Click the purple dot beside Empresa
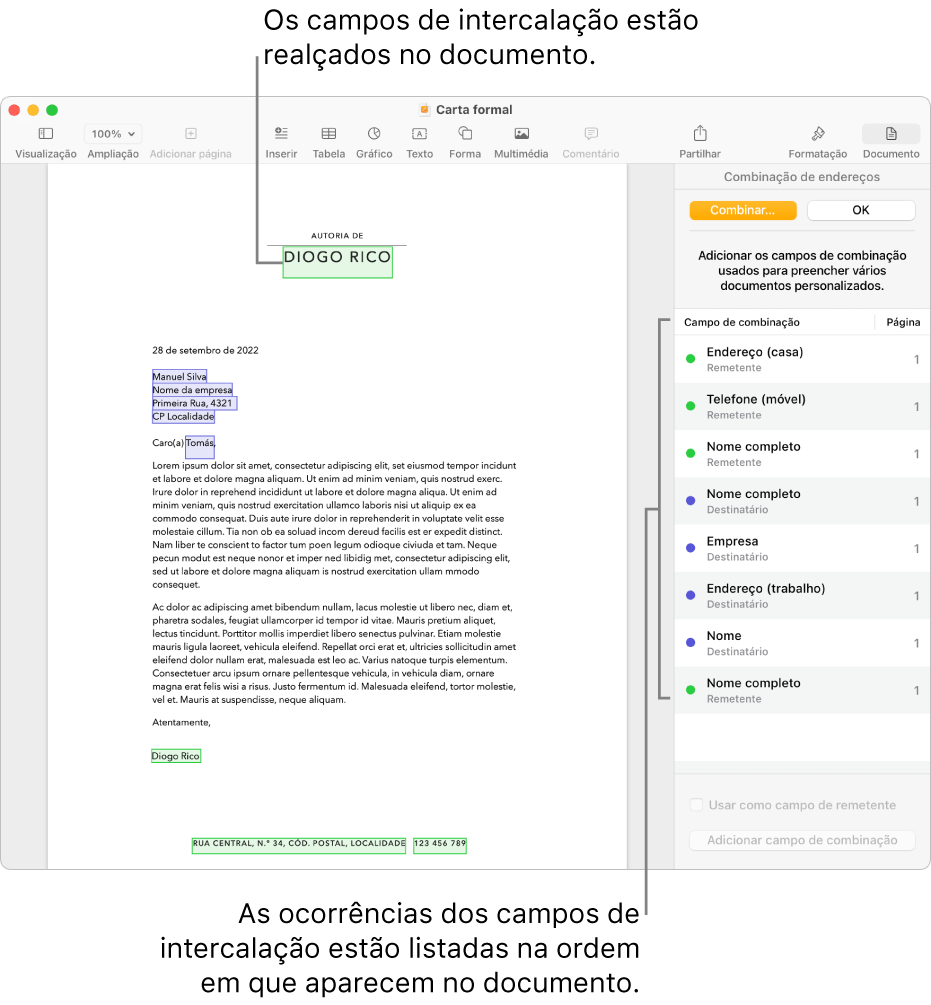This screenshot has height=1005, width=931. [x=691, y=548]
